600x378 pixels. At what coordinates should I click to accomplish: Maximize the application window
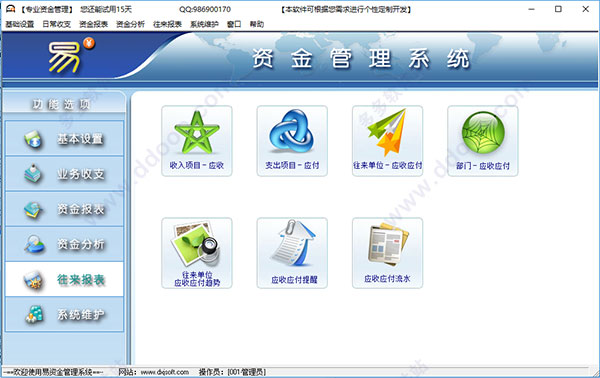click(x=558, y=9)
